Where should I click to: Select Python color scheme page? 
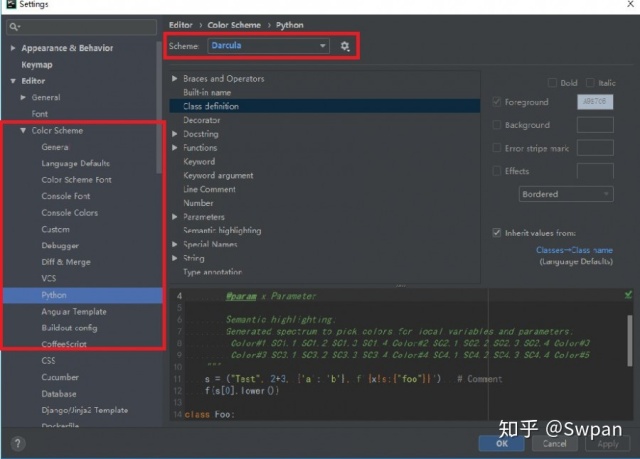(83, 295)
